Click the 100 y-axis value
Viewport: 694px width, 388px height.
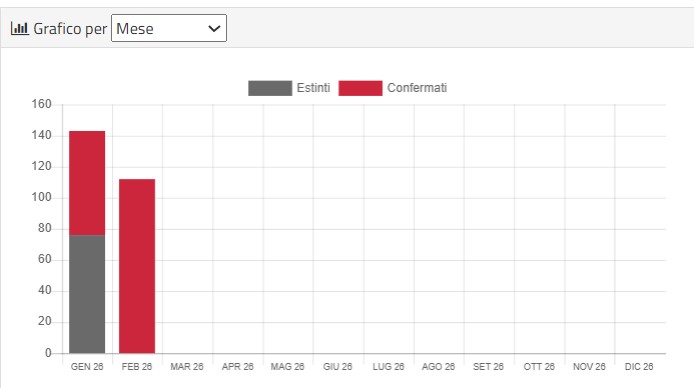[41, 197]
